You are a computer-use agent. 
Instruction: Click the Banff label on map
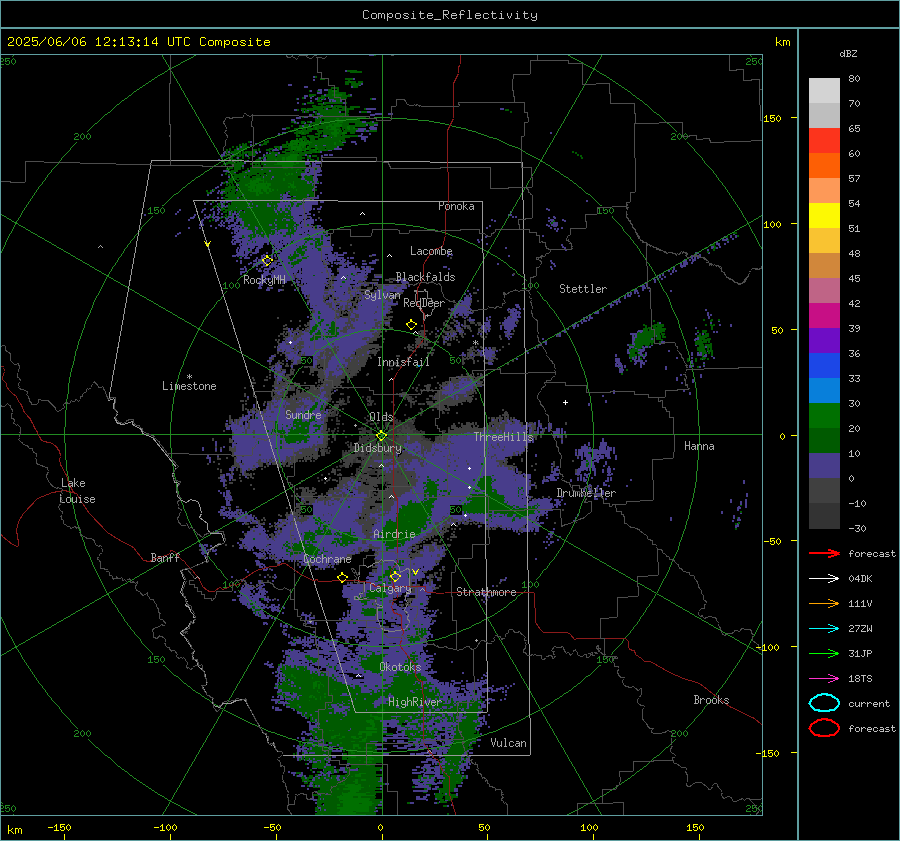pos(165,557)
